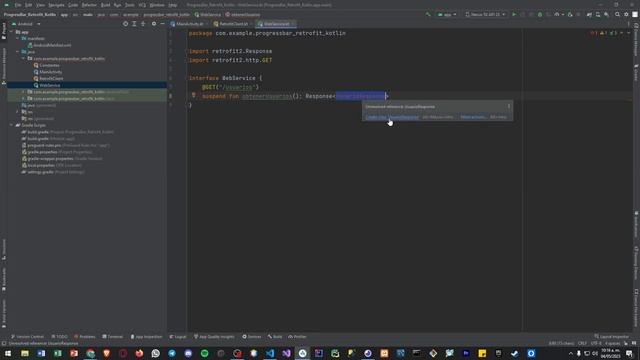Open the Terminal tool window button
The height and width of the screenshot is (360, 640).
(x=113, y=337)
